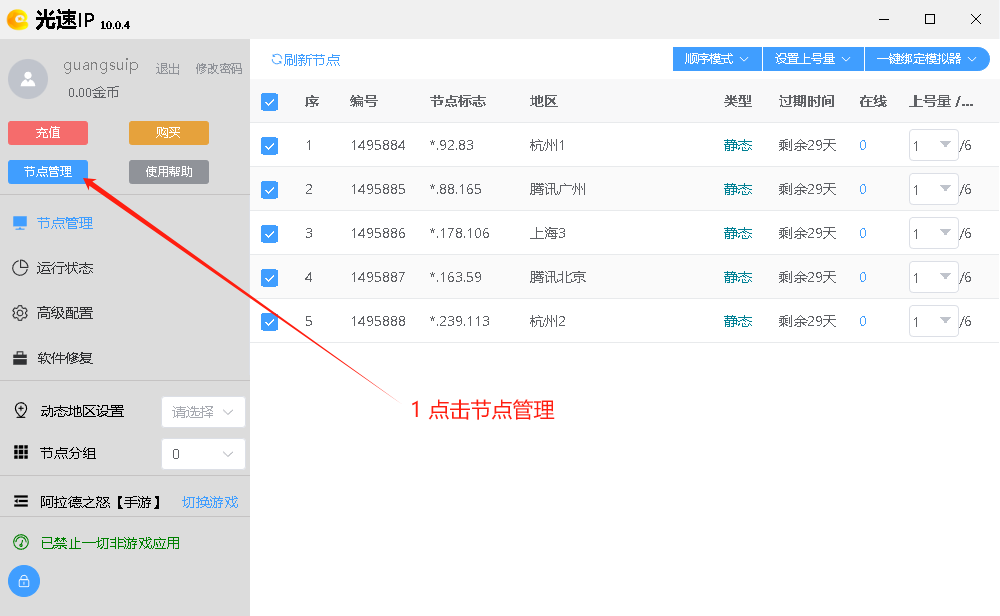Click the 节点管理 monitor icon in sidebar
This screenshot has width=1000, height=616.
[20, 223]
